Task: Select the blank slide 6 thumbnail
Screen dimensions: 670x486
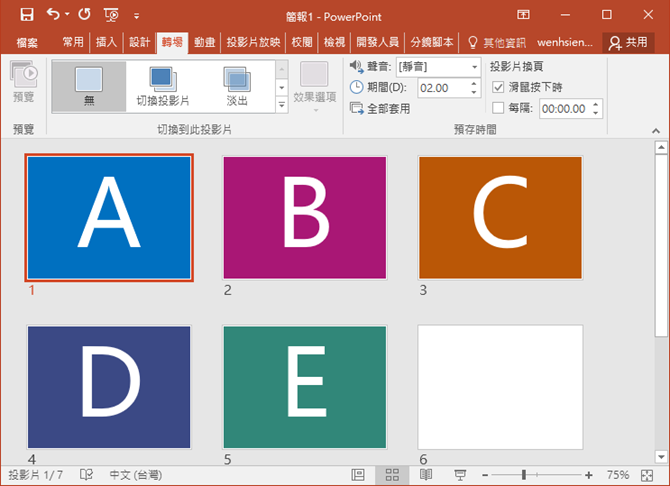Action: click(x=500, y=387)
